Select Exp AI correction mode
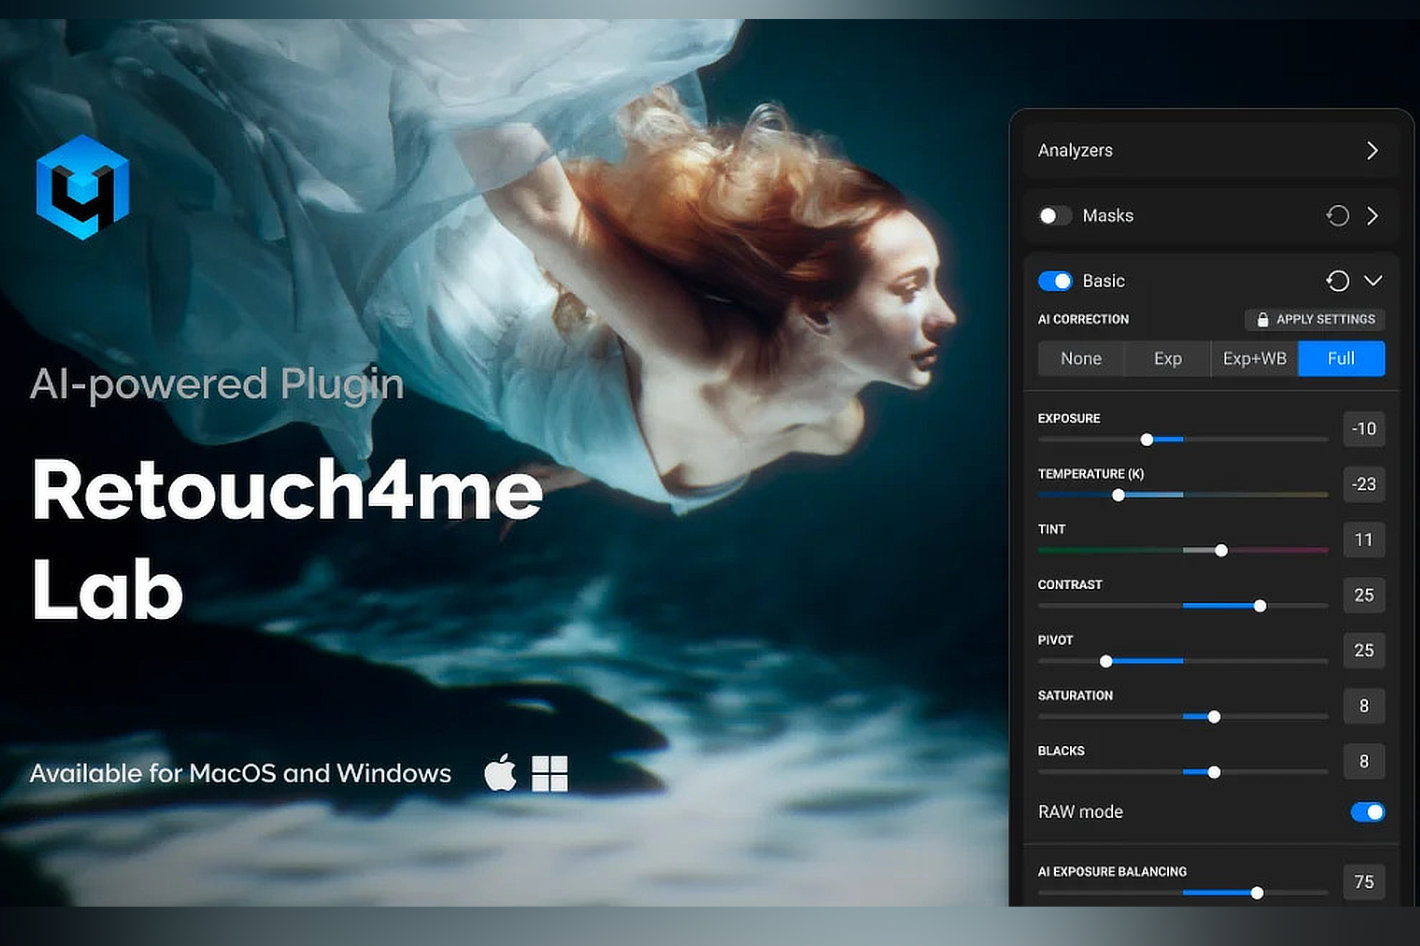1420x946 pixels. (x=1168, y=359)
